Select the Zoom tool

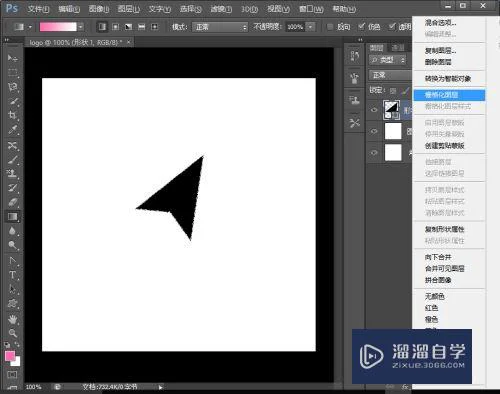click(x=12, y=333)
